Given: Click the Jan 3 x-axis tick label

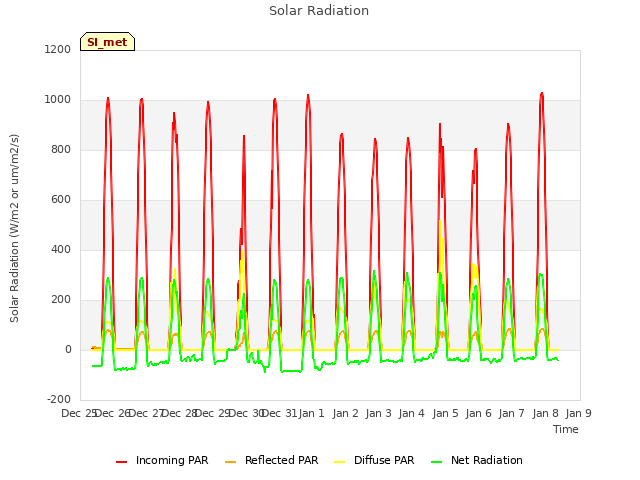Looking at the screenshot, I should pos(378,413).
